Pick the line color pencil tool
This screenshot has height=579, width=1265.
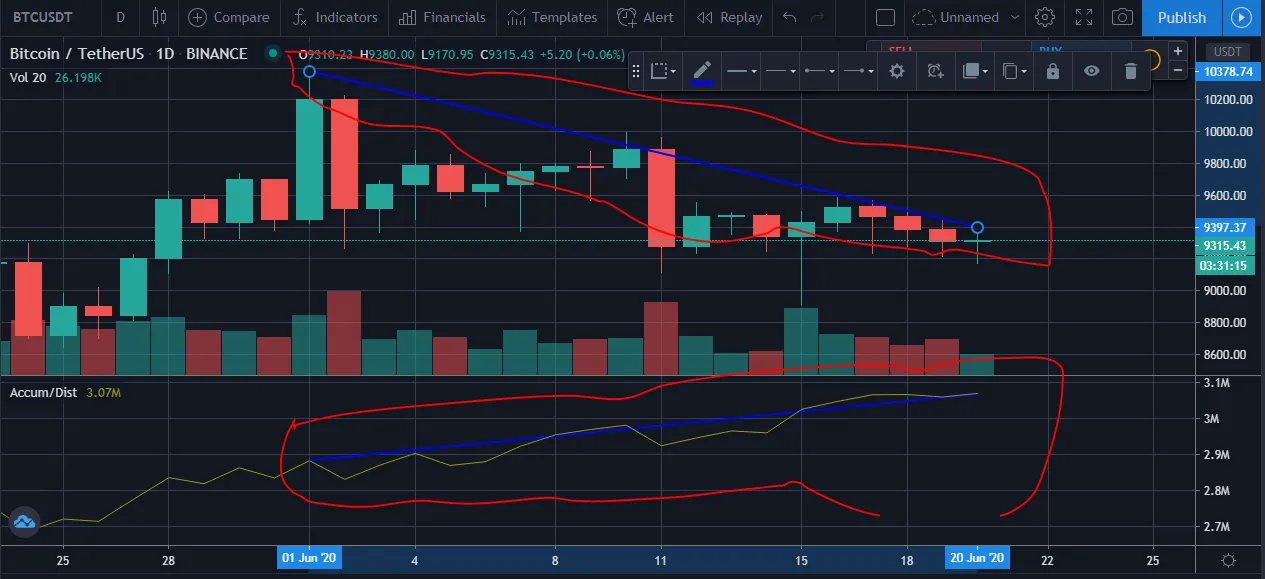[702, 71]
